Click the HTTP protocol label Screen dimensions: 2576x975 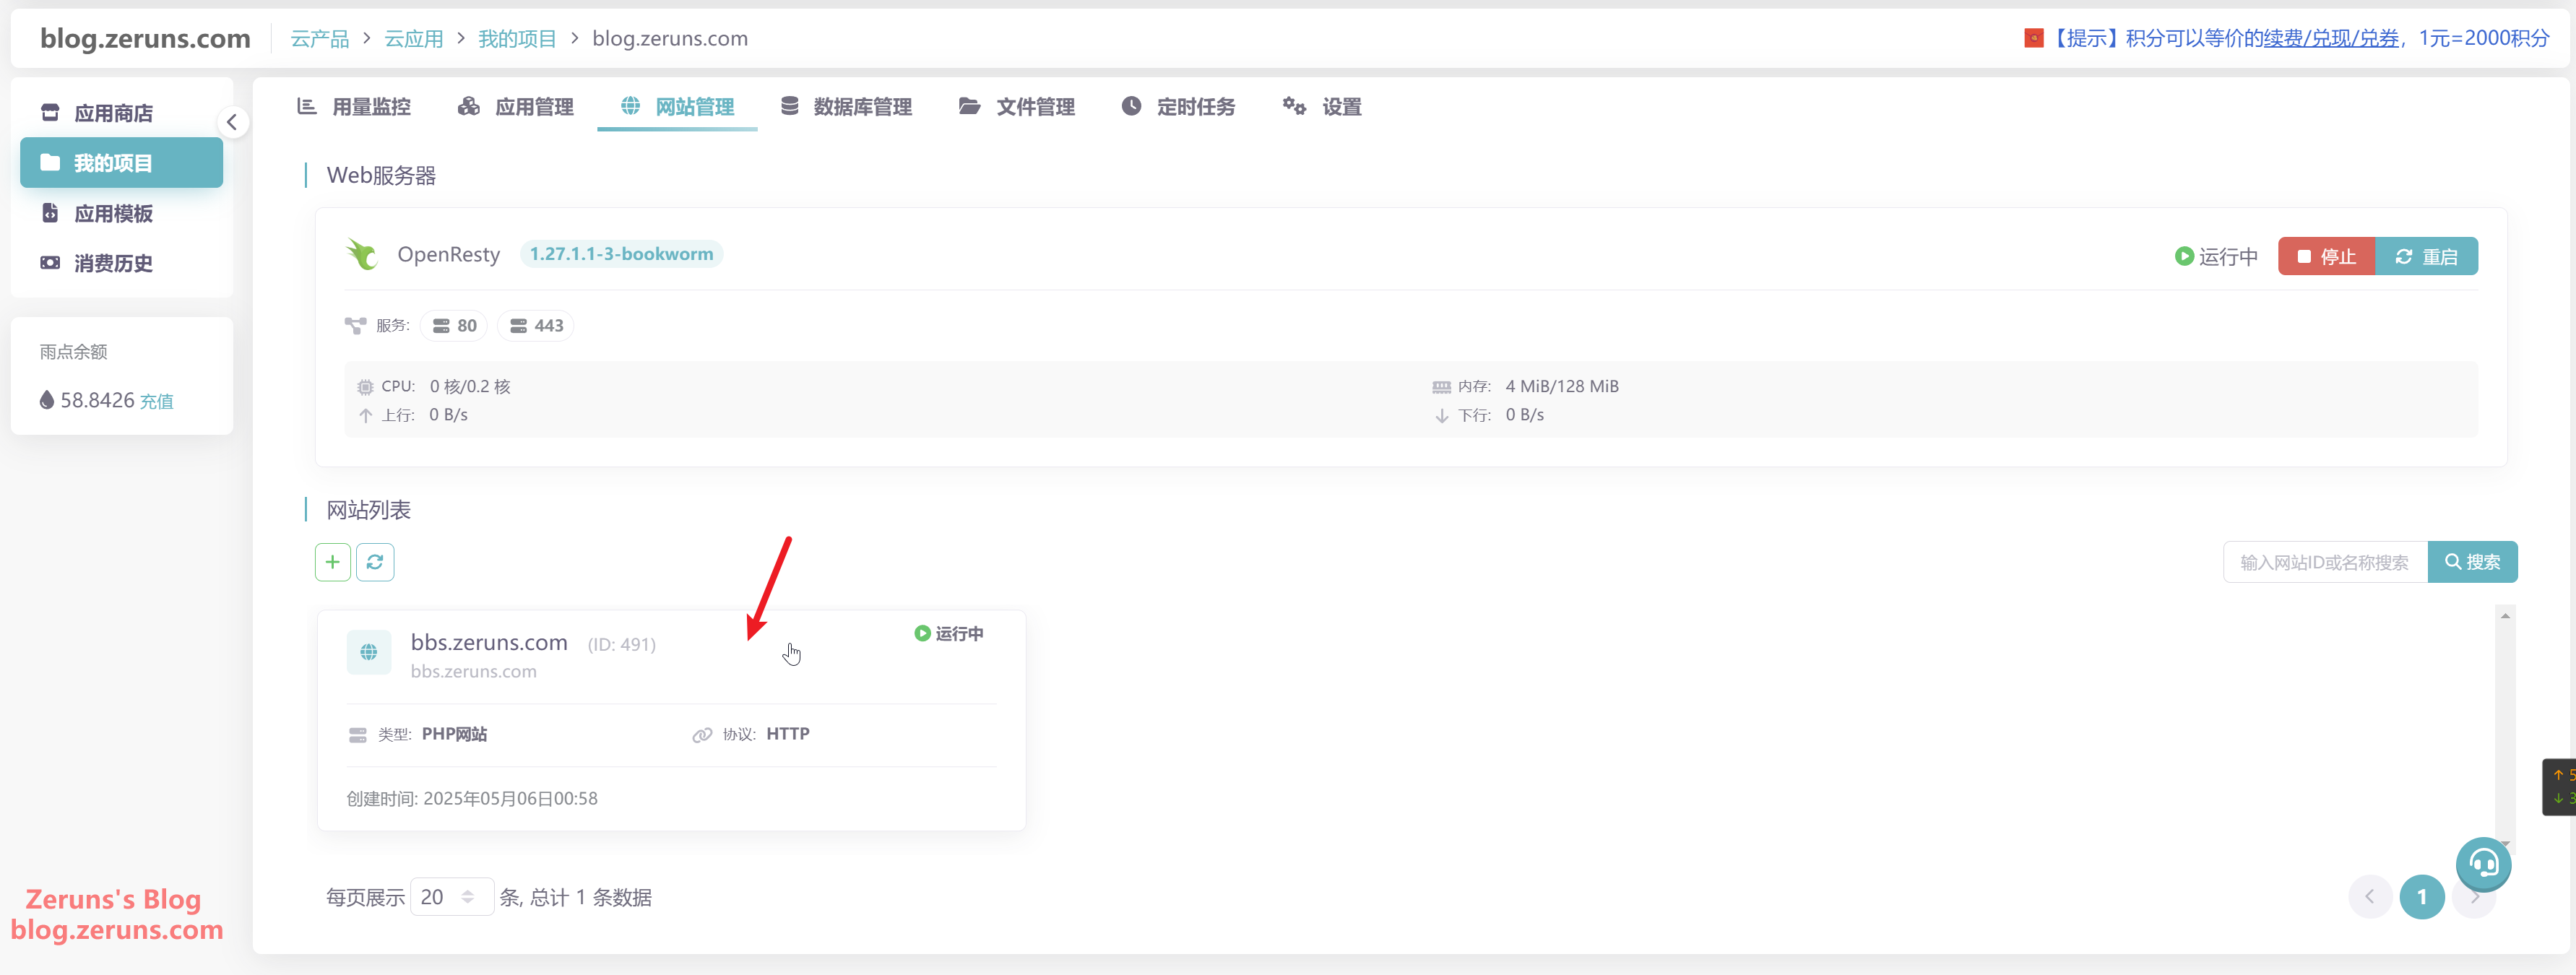click(x=788, y=734)
